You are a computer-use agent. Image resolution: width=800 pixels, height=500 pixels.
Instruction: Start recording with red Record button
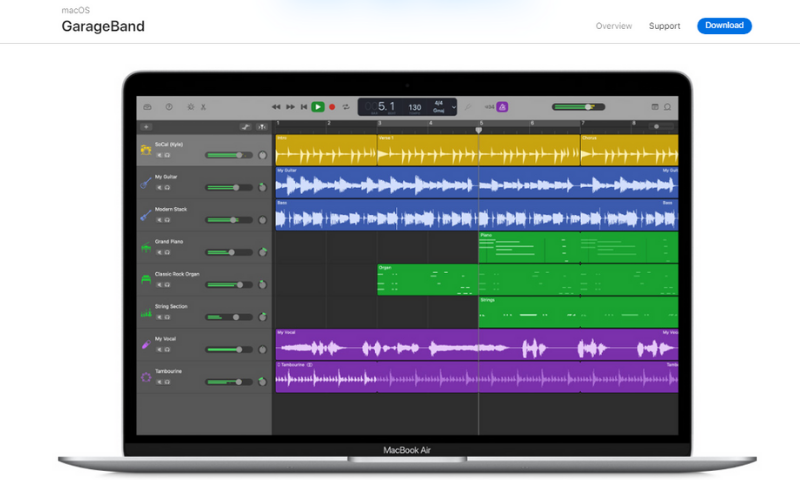point(332,107)
